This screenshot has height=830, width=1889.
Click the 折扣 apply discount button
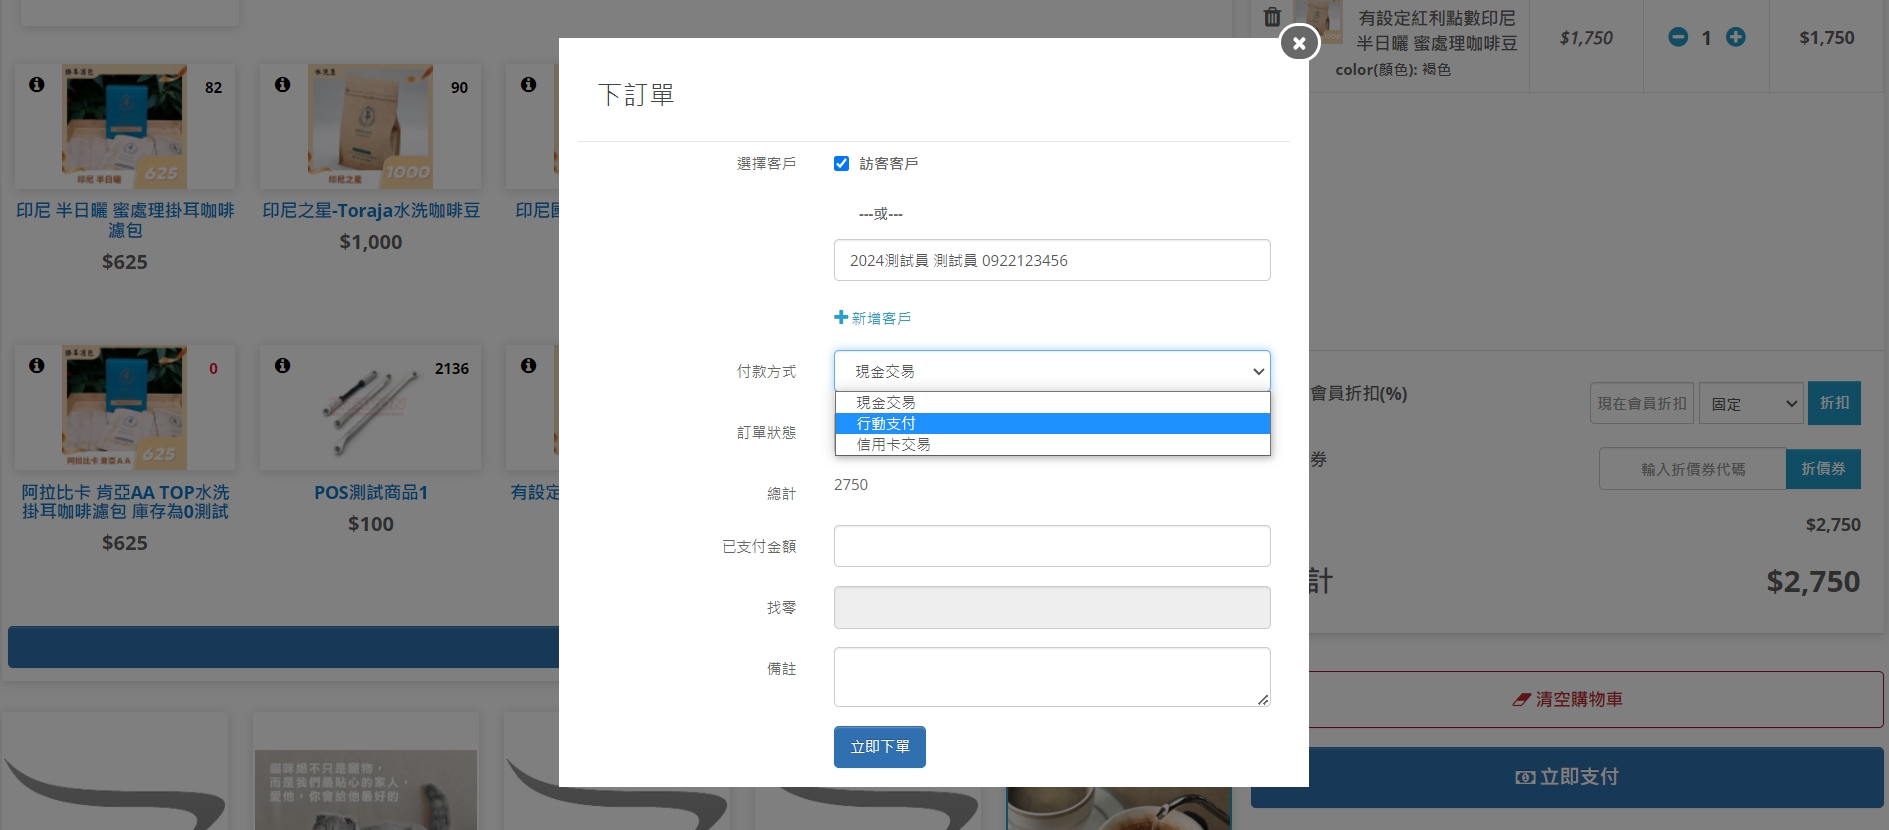1834,403
